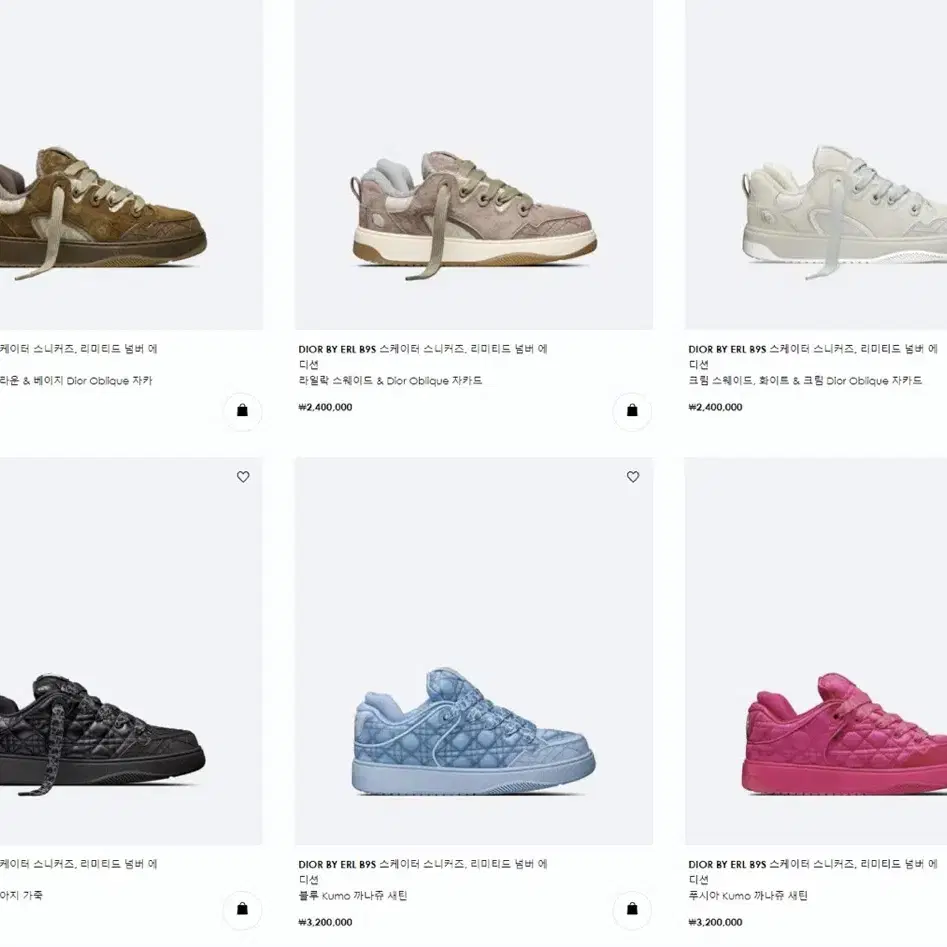Add blue Kumo sneaker to shopping bag
The width and height of the screenshot is (947, 947).
tap(632, 909)
